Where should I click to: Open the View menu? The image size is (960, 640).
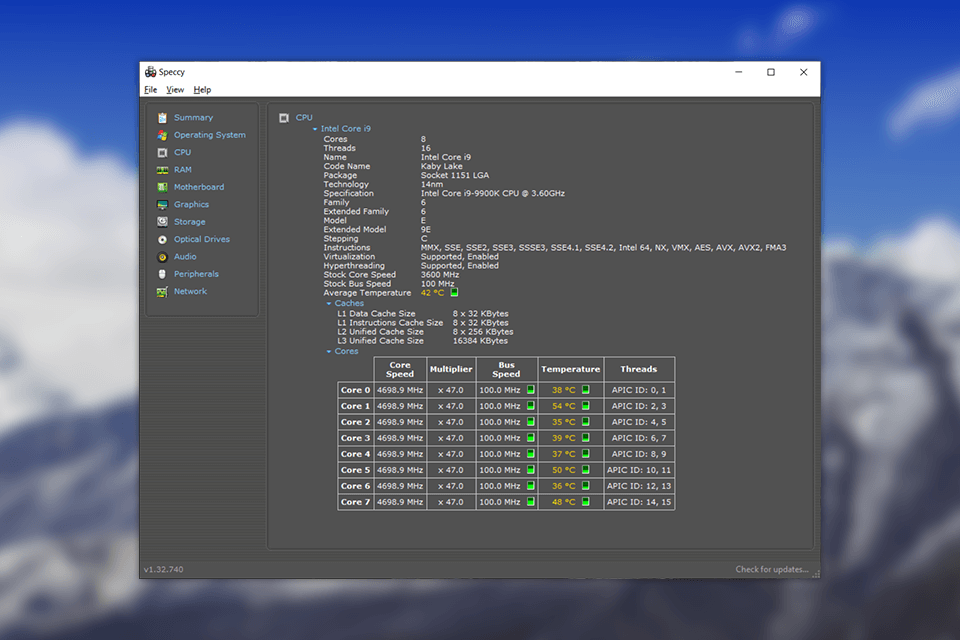[x=175, y=89]
